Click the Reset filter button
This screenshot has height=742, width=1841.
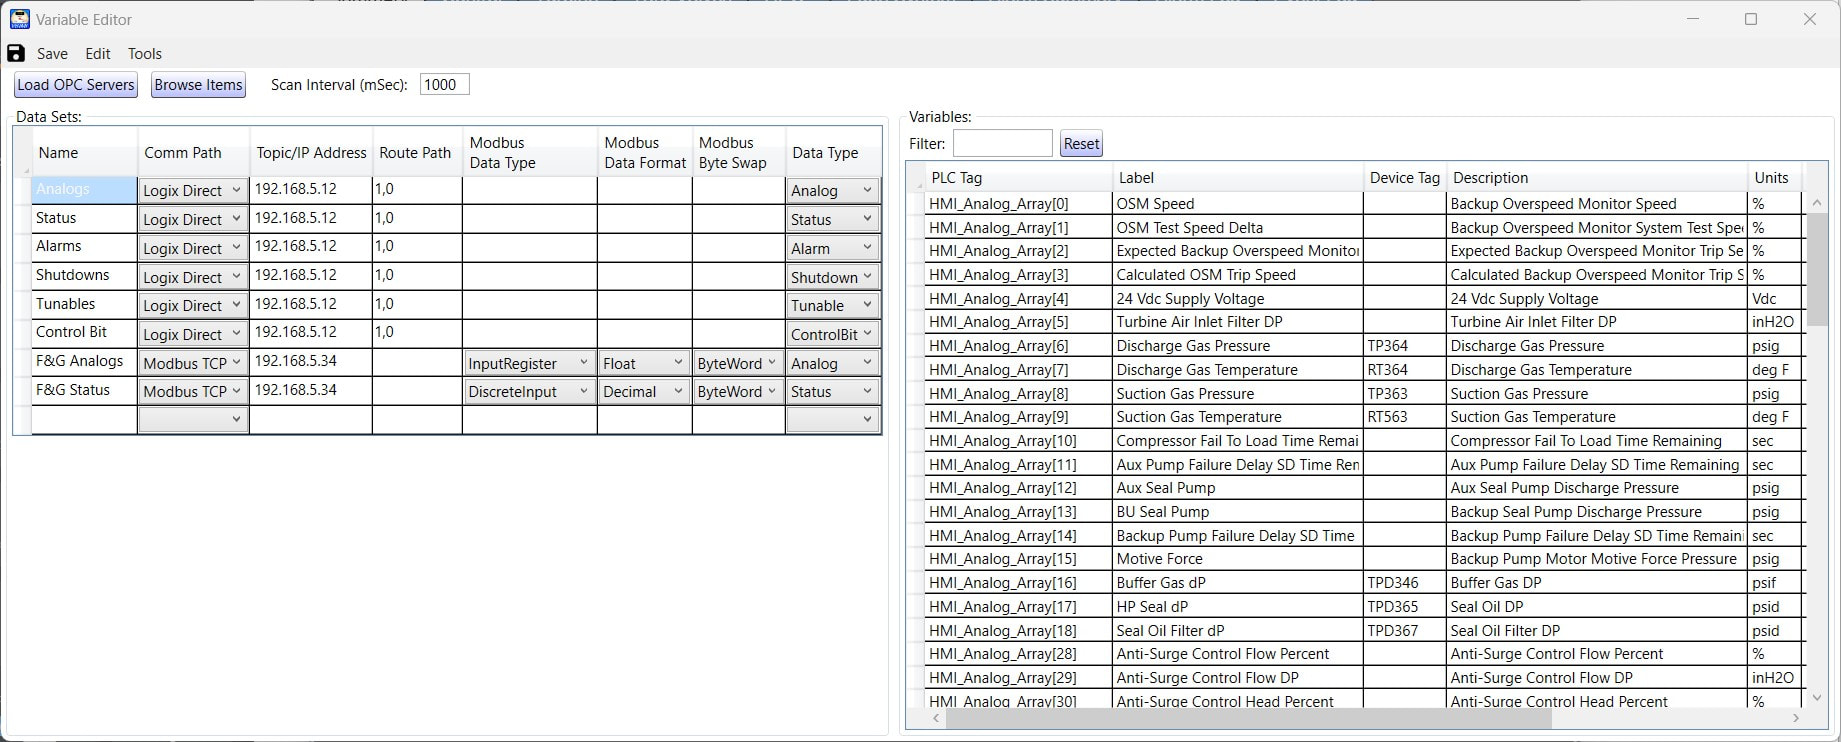tap(1081, 144)
